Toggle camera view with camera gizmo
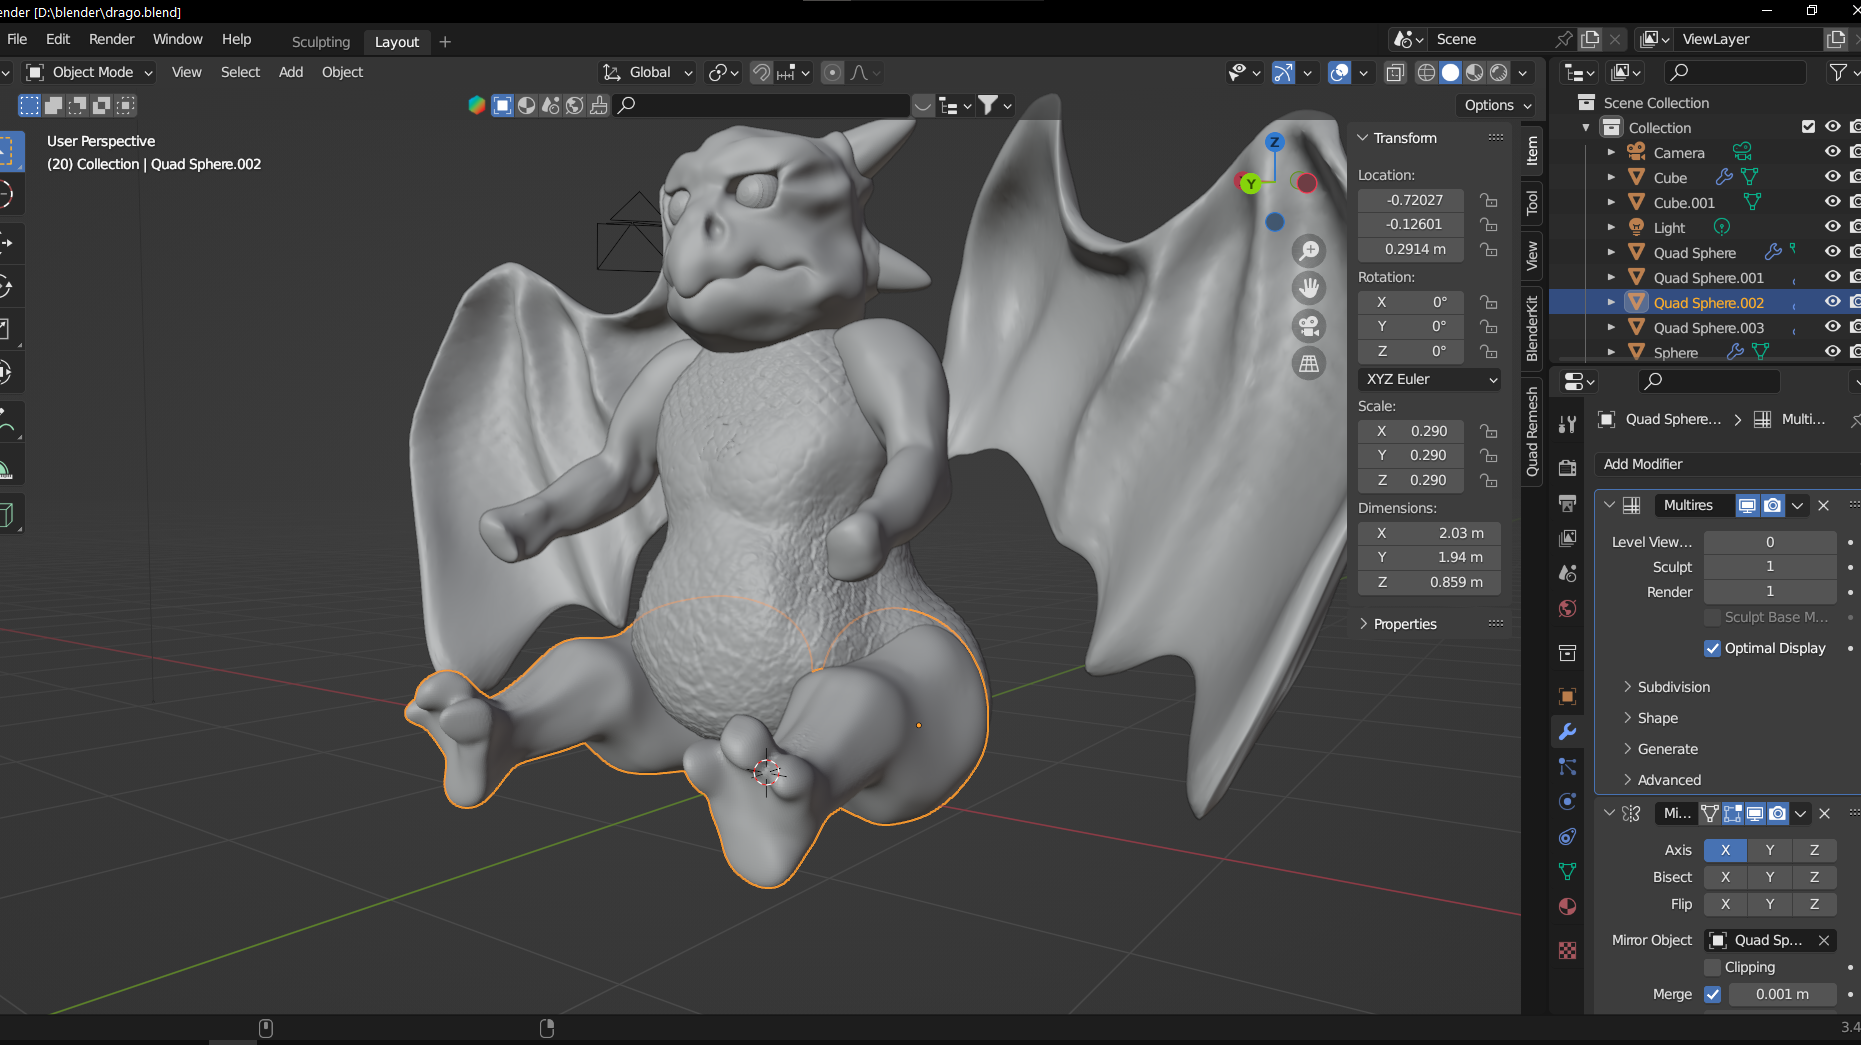The height and width of the screenshot is (1045, 1861). [x=1308, y=326]
